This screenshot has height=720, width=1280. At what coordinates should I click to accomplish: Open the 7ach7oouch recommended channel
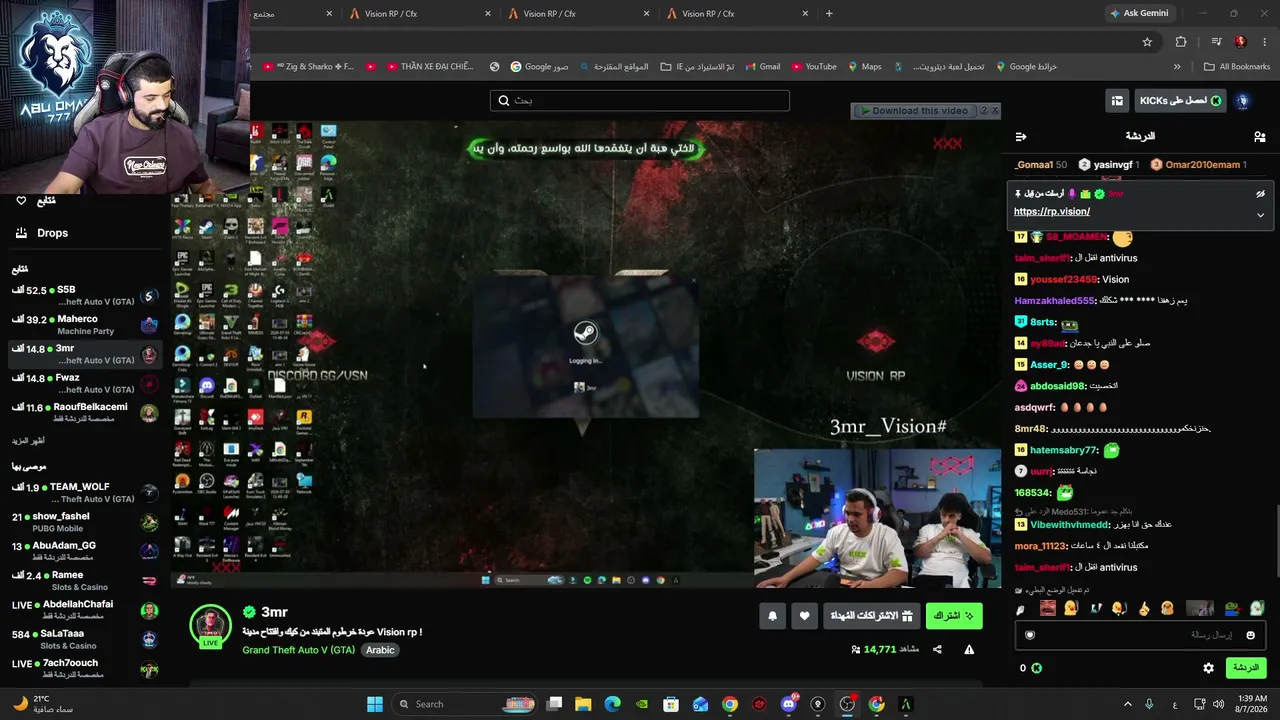tap(83, 669)
